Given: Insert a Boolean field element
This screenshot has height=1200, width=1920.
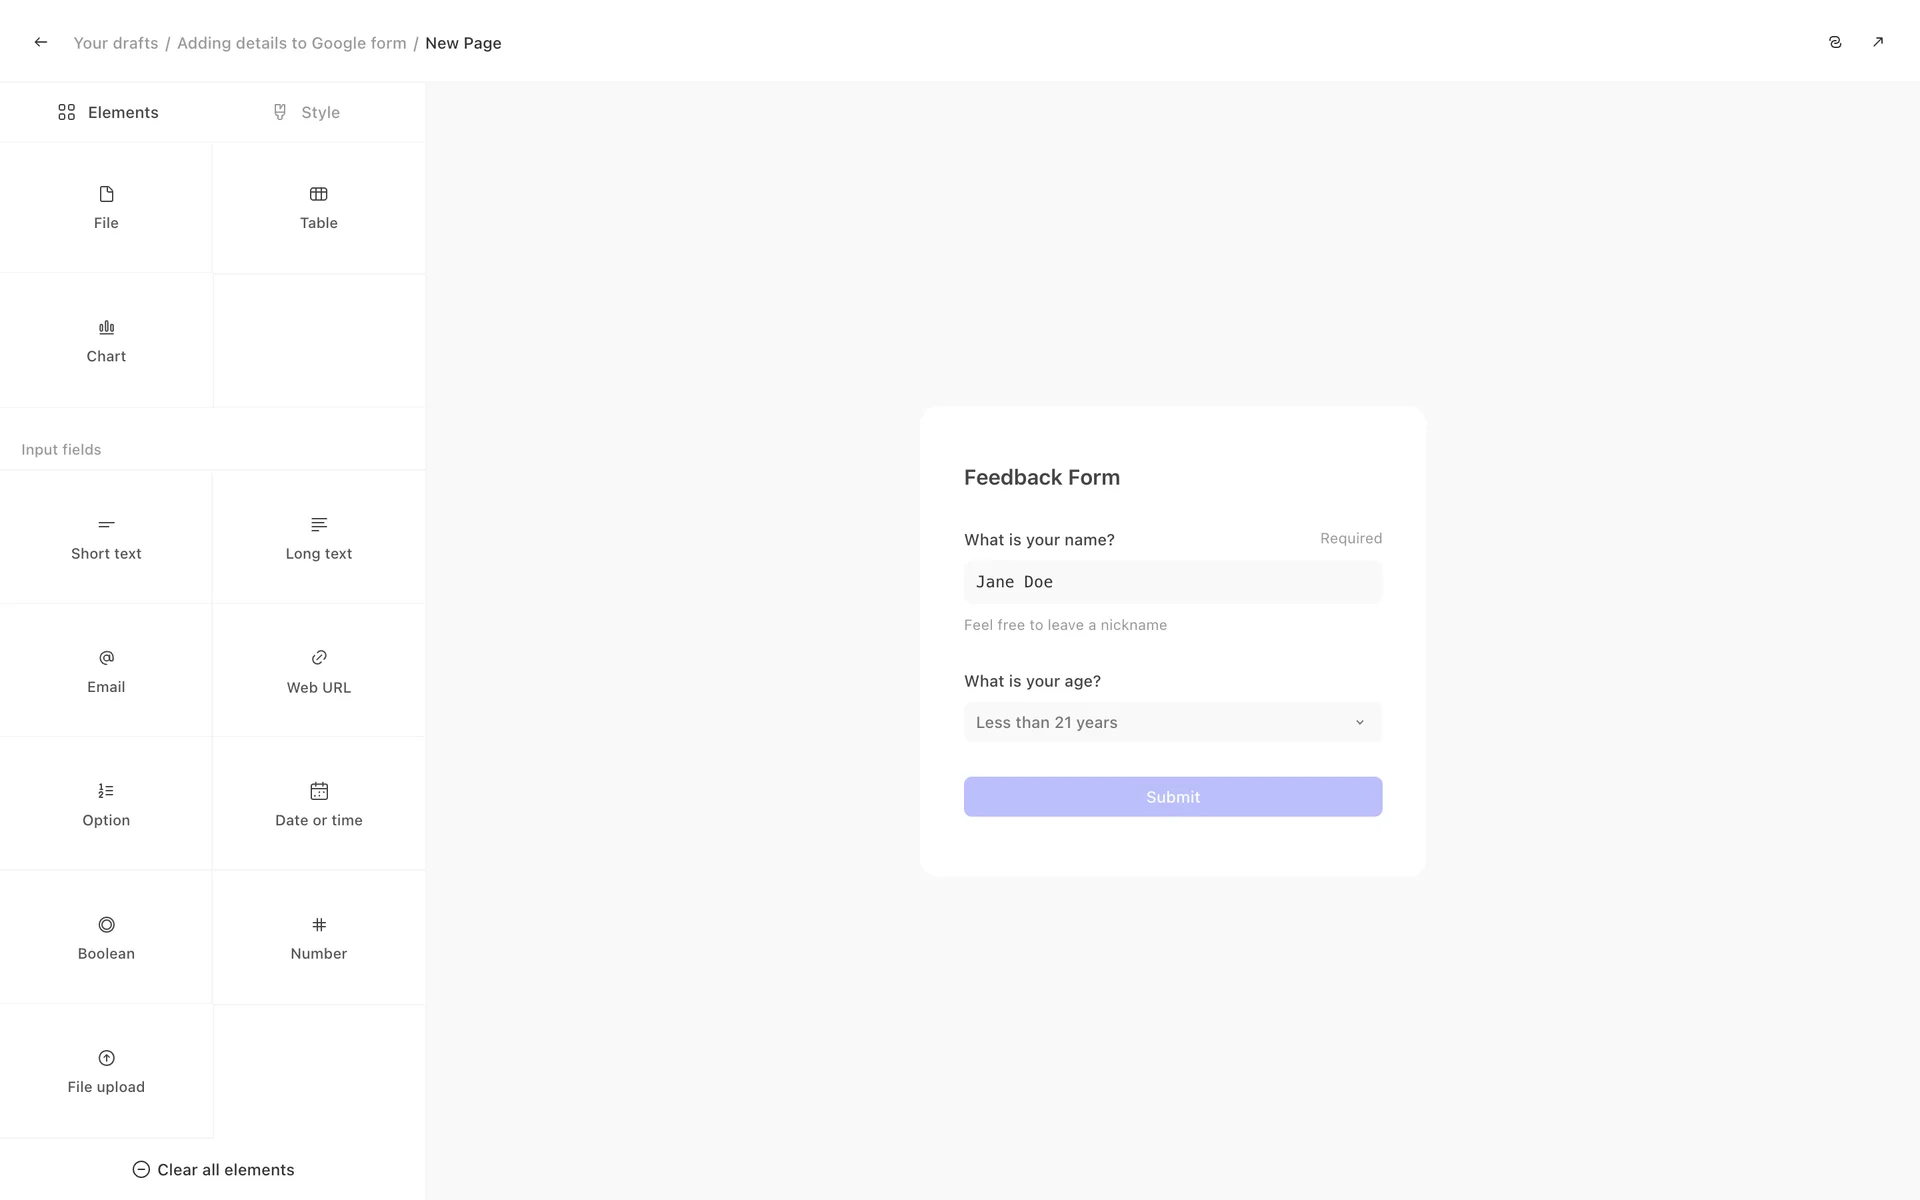Looking at the screenshot, I should tap(106, 938).
